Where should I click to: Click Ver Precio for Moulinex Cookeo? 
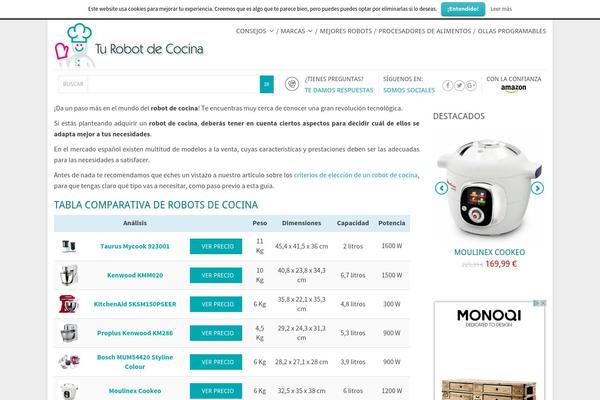[216, 391]
